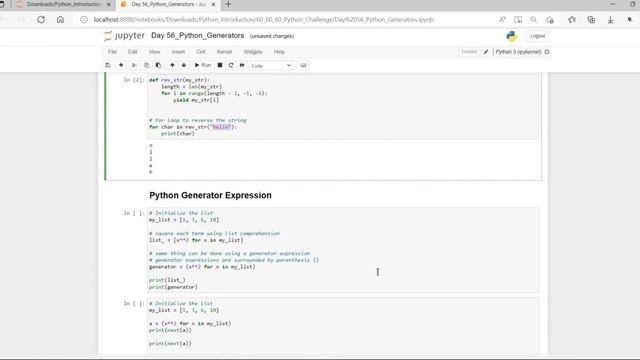Interrupt the kernel with the stop icon
640x360 pixels.
point(220,65)
